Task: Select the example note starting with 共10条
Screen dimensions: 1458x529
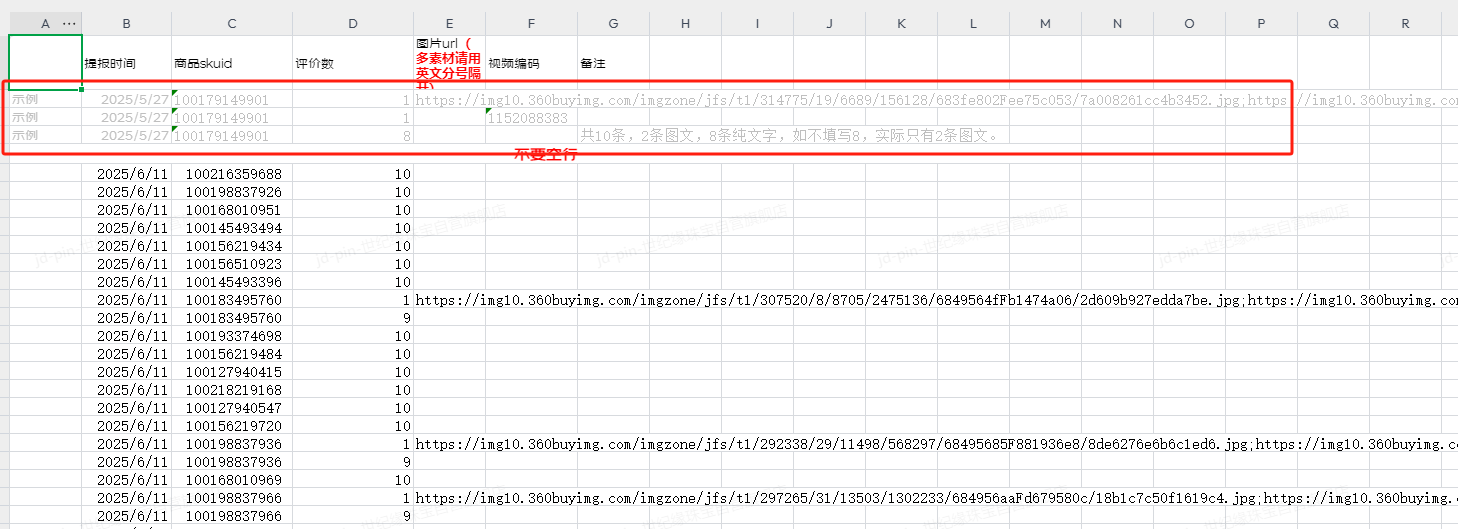Action: [789, 135]
